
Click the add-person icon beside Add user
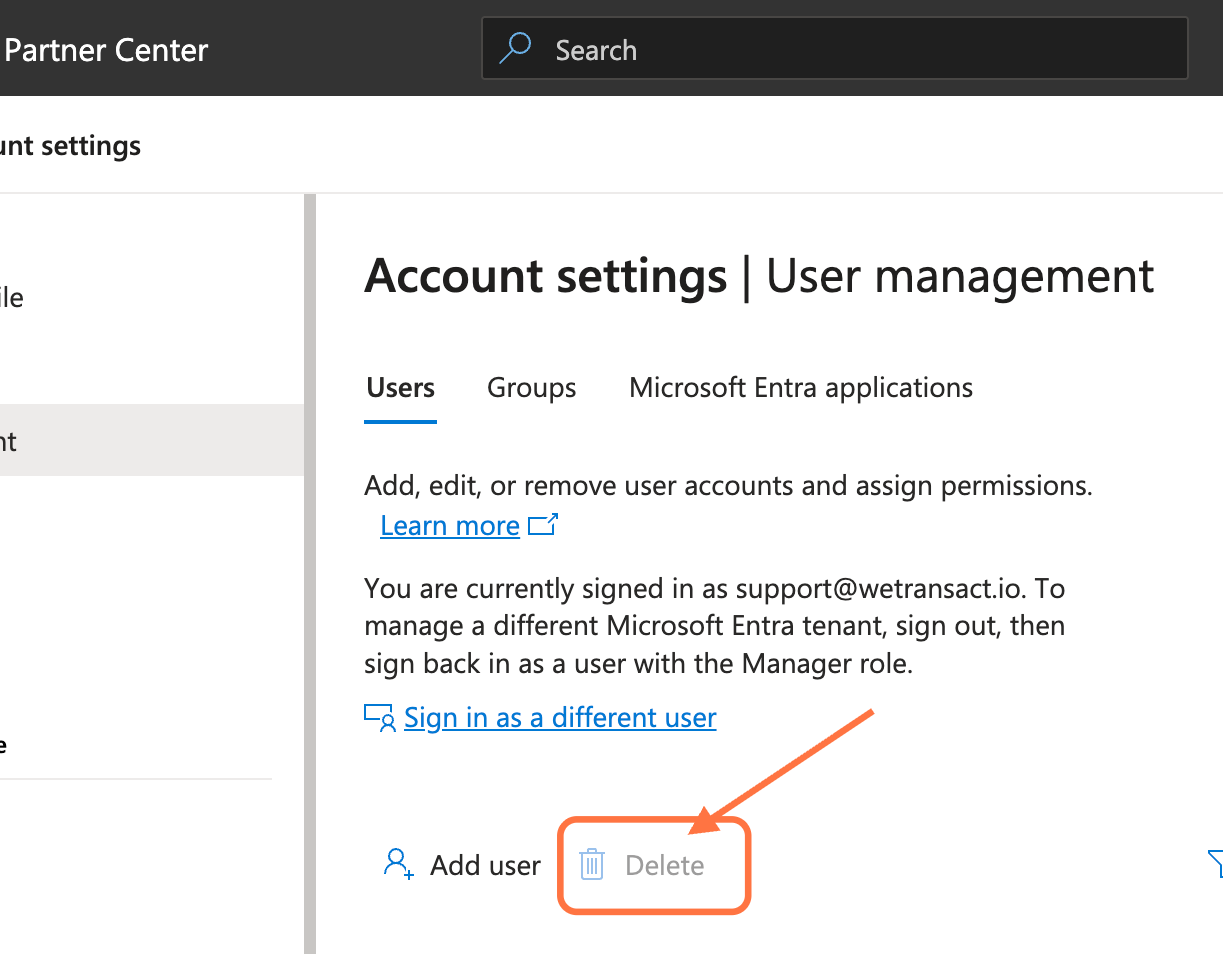[398, 864]
